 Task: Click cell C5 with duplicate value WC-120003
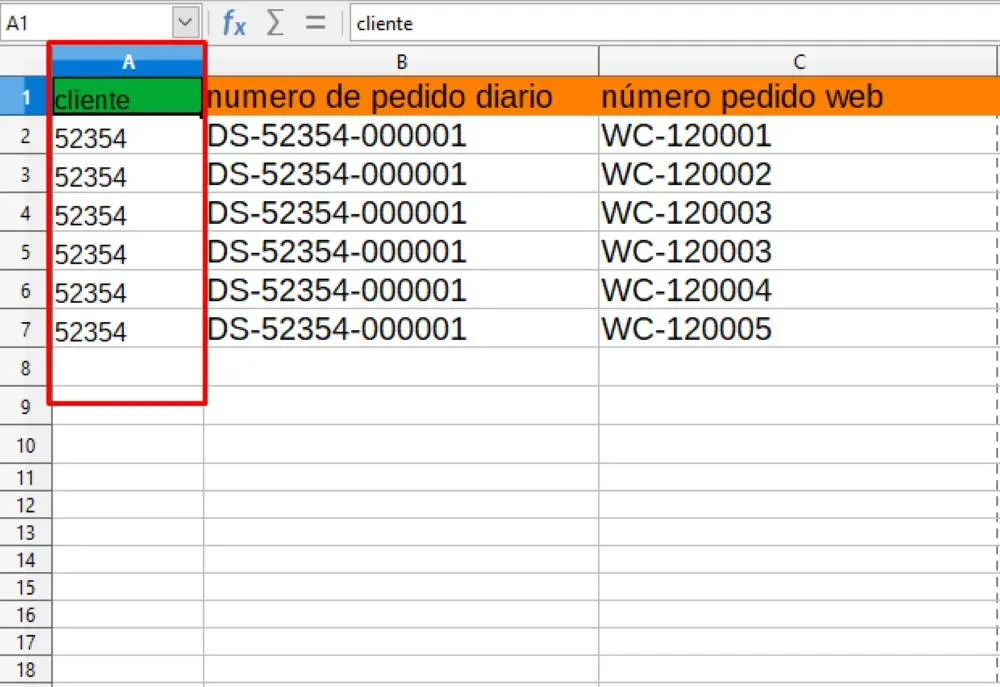(x=798, y=252)
